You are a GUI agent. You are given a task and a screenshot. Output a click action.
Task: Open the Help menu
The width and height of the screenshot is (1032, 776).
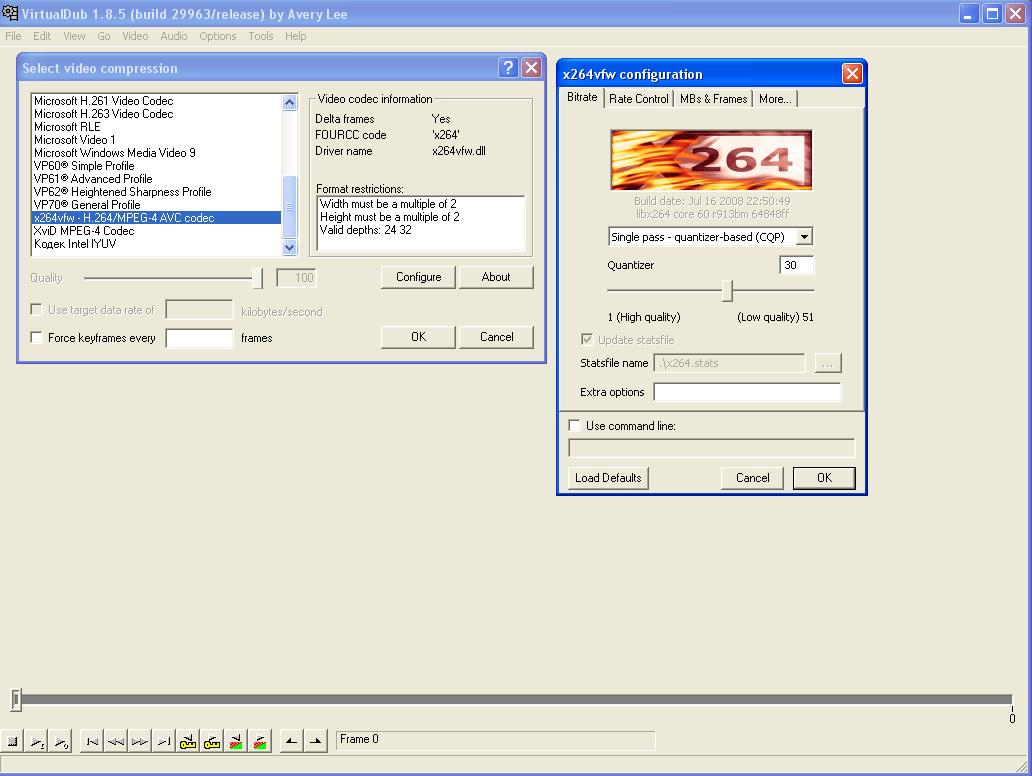coord(296,36)
